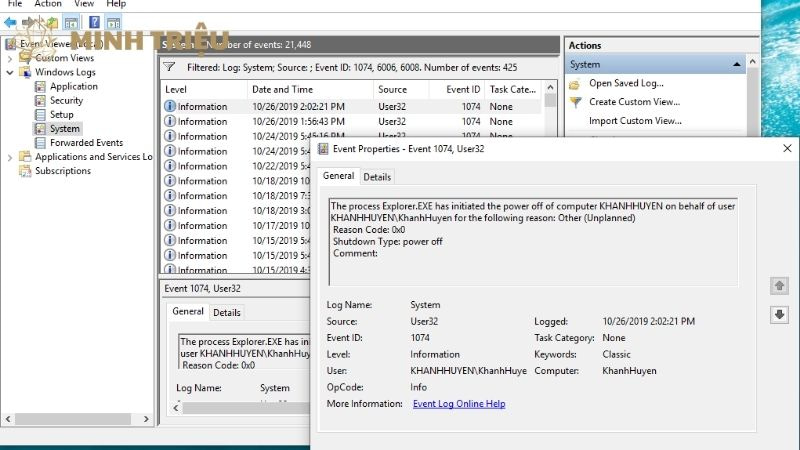Click the Help question mark toolbar icon

coord(93,22)
